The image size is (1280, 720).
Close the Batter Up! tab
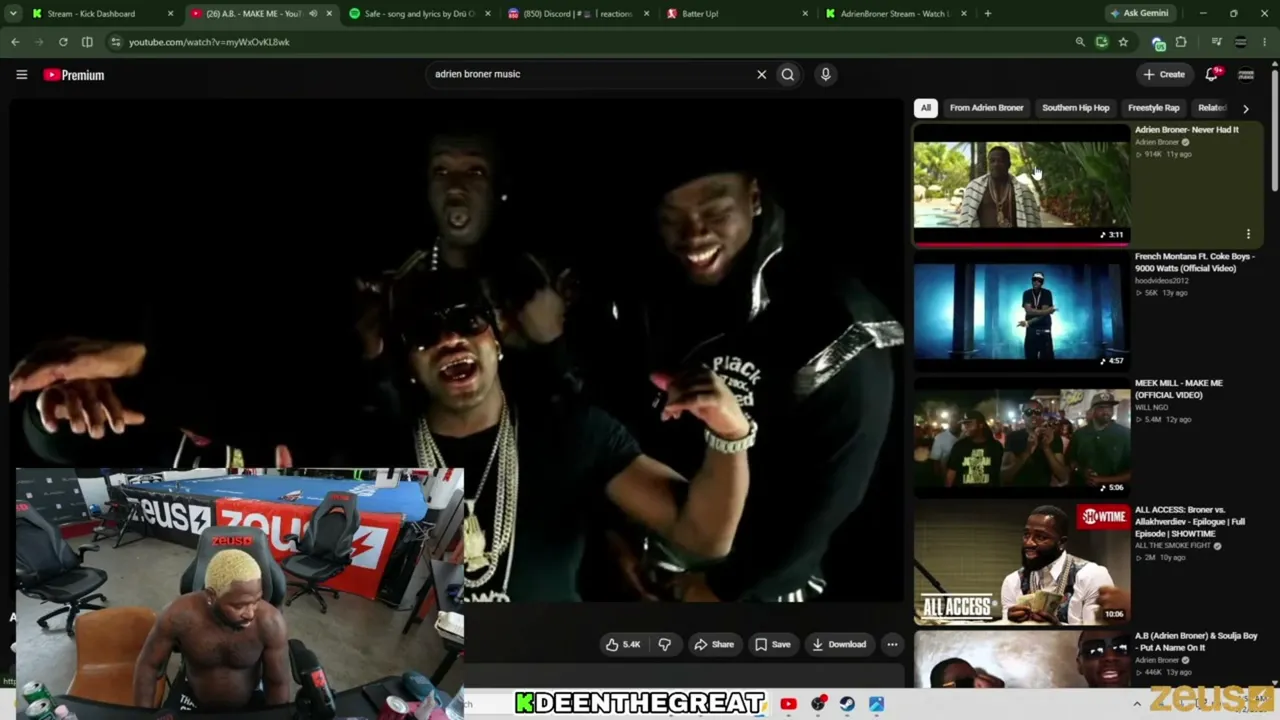click(x=805, y=14)
